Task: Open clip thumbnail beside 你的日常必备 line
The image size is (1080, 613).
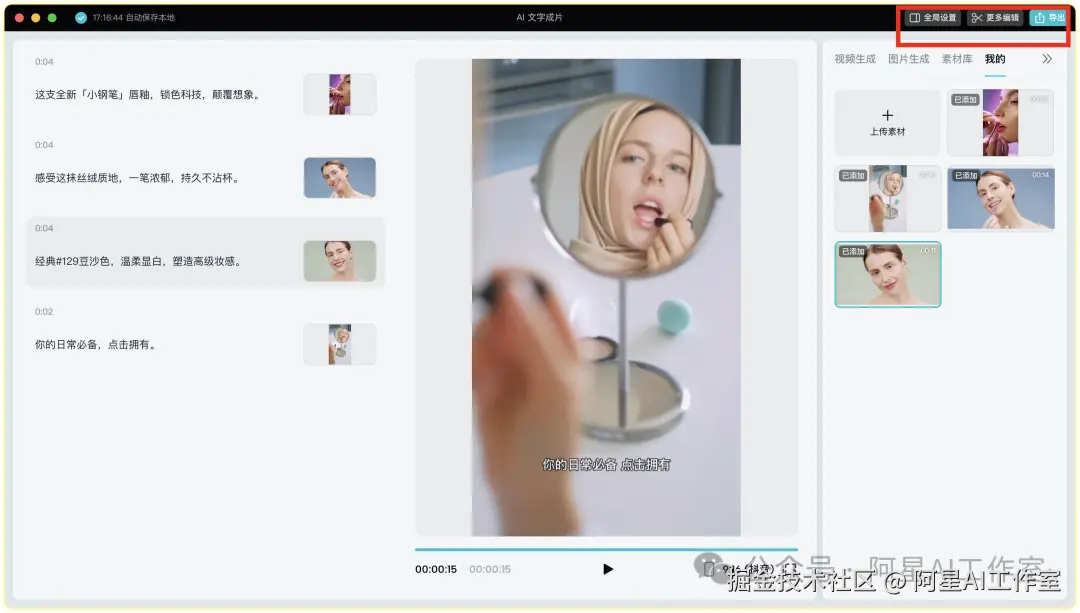Action: point(340,344)
